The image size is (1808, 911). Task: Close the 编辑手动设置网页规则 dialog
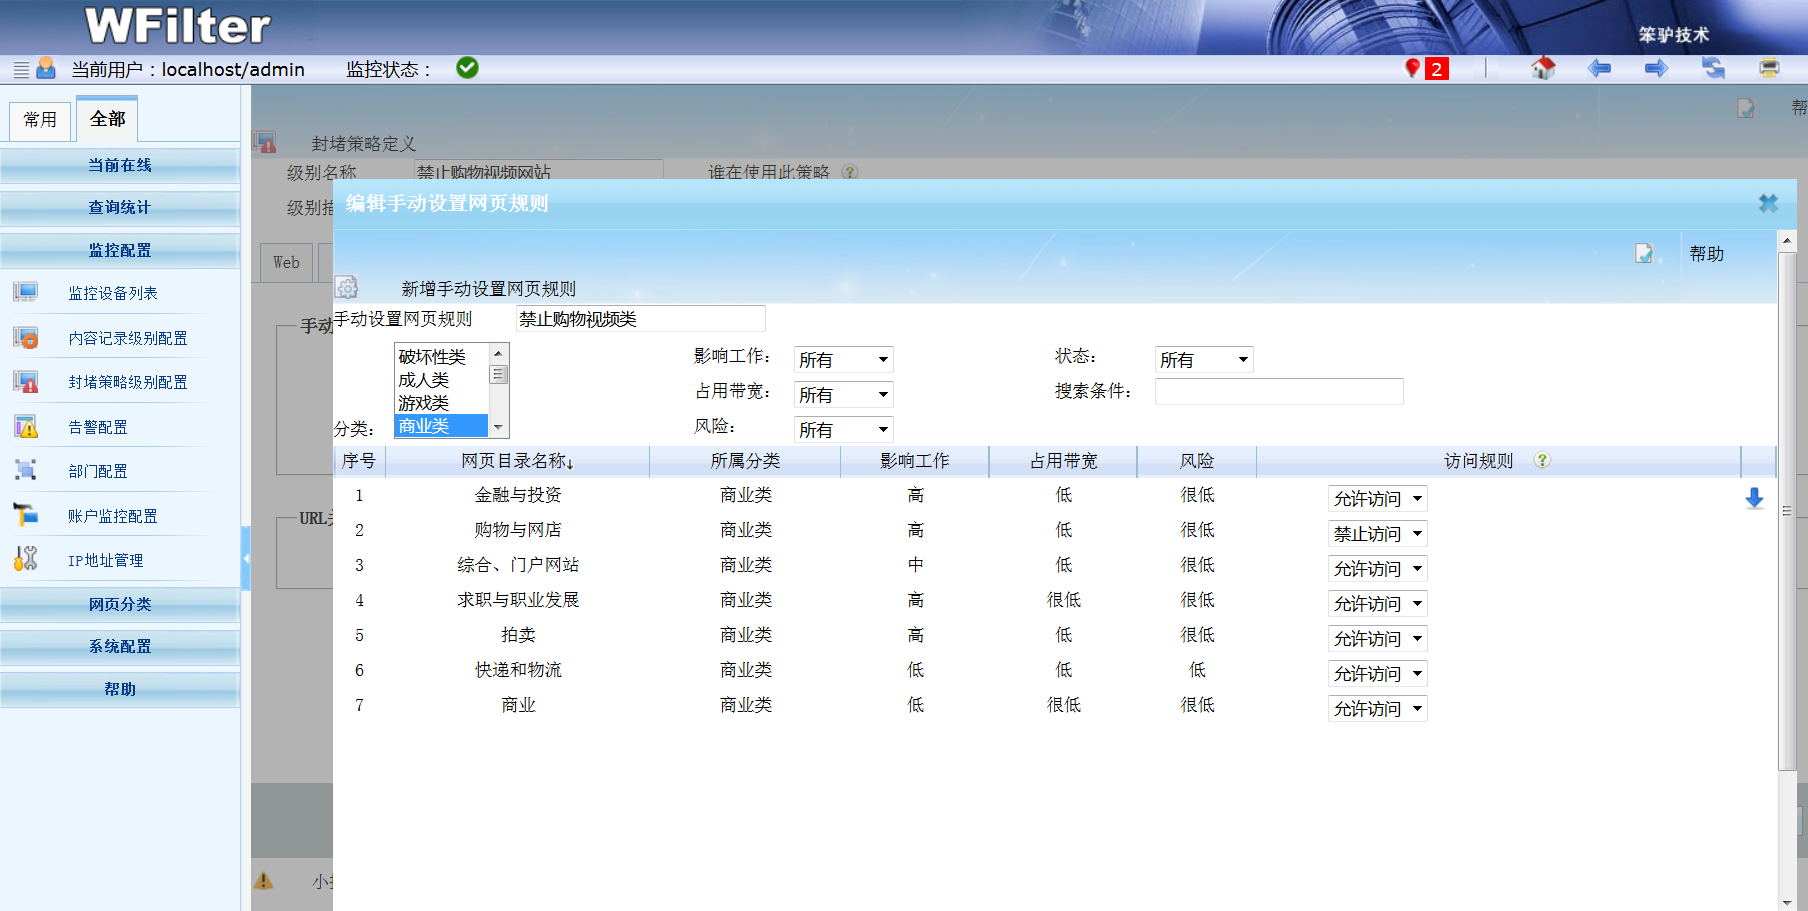click(1768, 203)
